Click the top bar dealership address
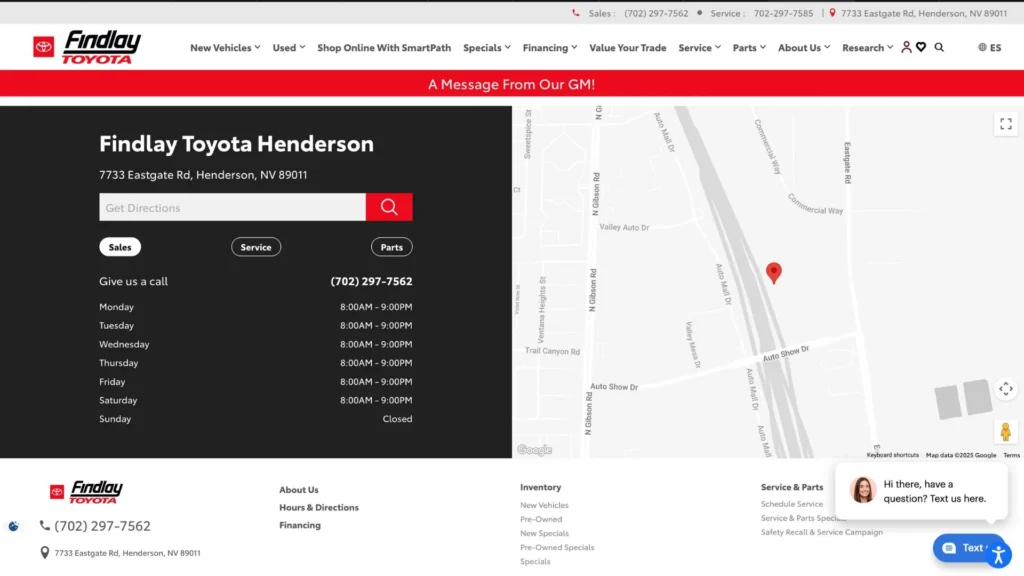The width and height of the screenshot is (1024, 576). click(x=923, y=13)
